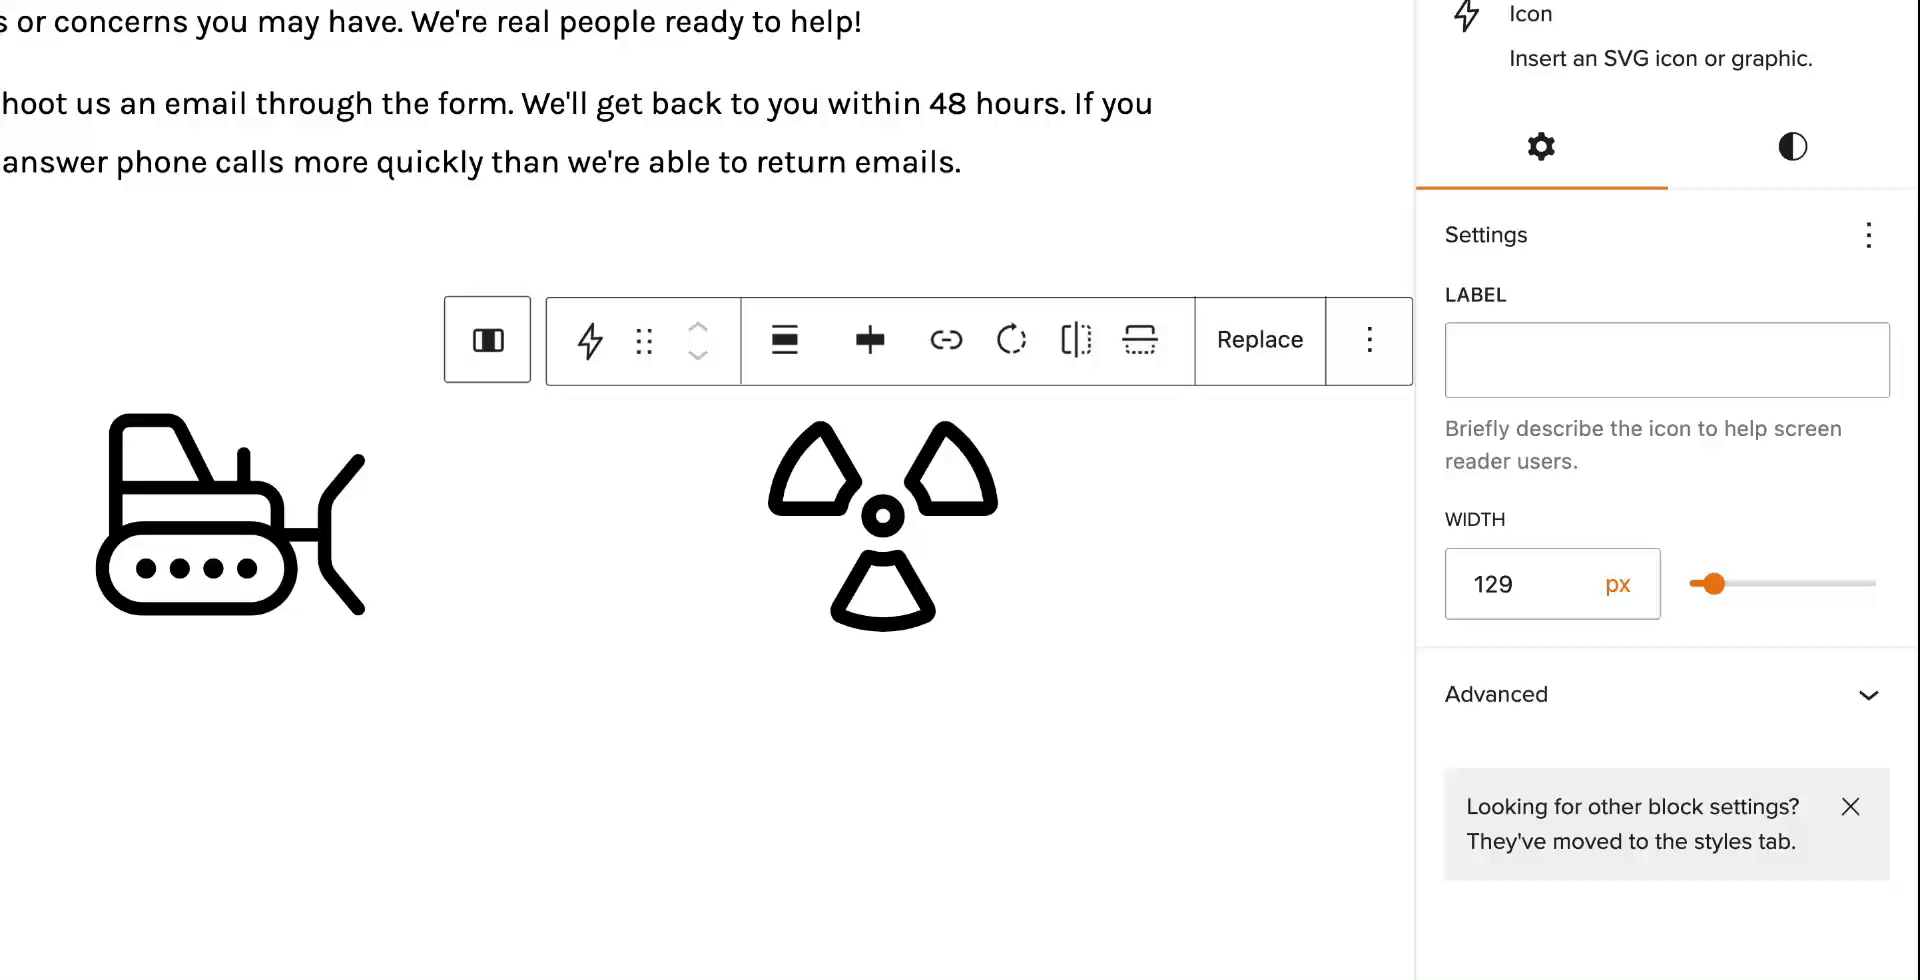Add a link to the icon
1920x980 pixels.
click(946, 341)
